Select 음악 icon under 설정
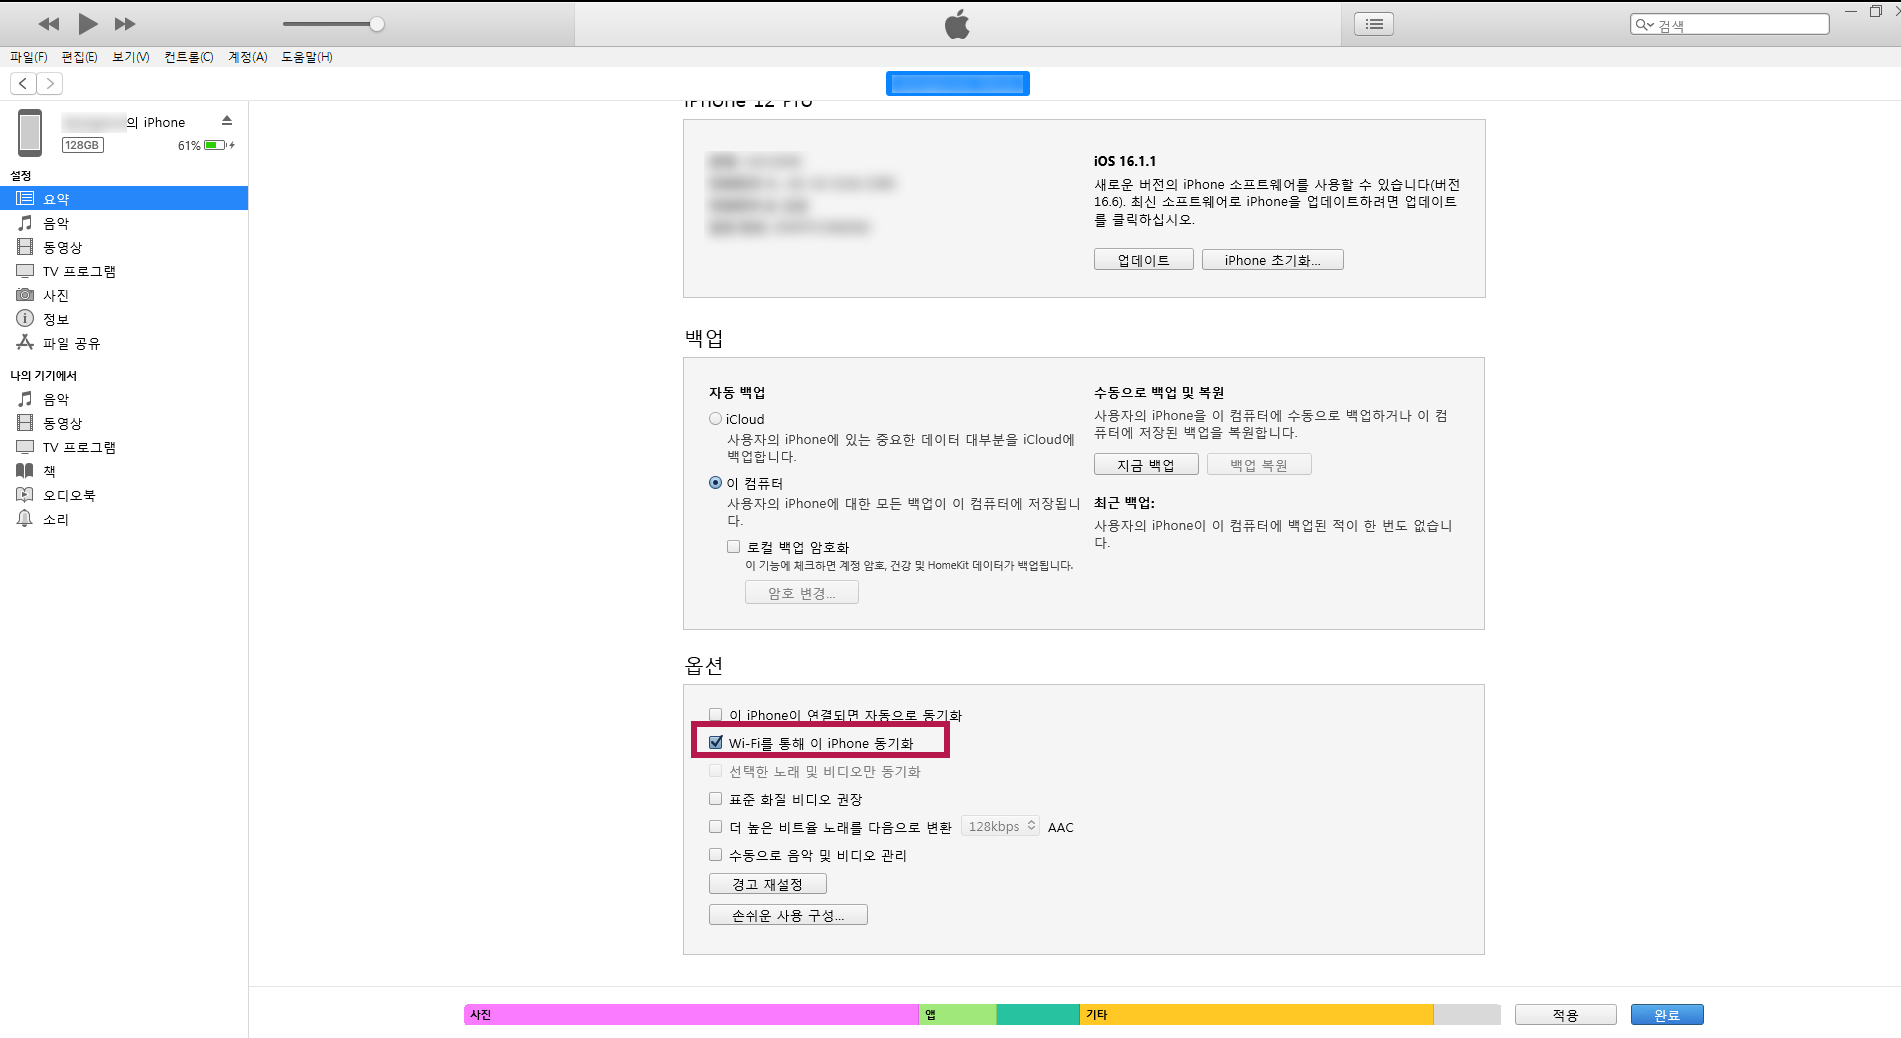This screenshot has height=1038, width=1901. [25, 222]
